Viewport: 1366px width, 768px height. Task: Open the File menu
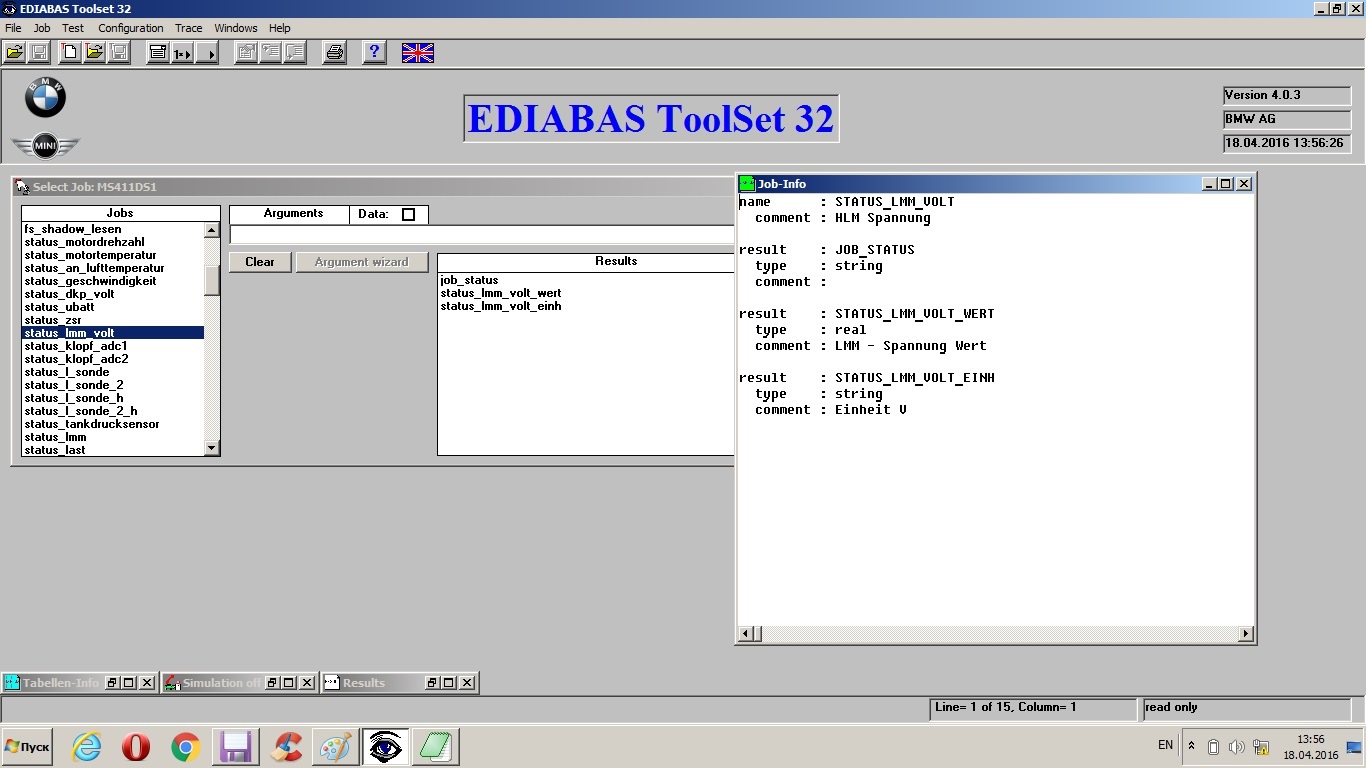tap(13, 28)
